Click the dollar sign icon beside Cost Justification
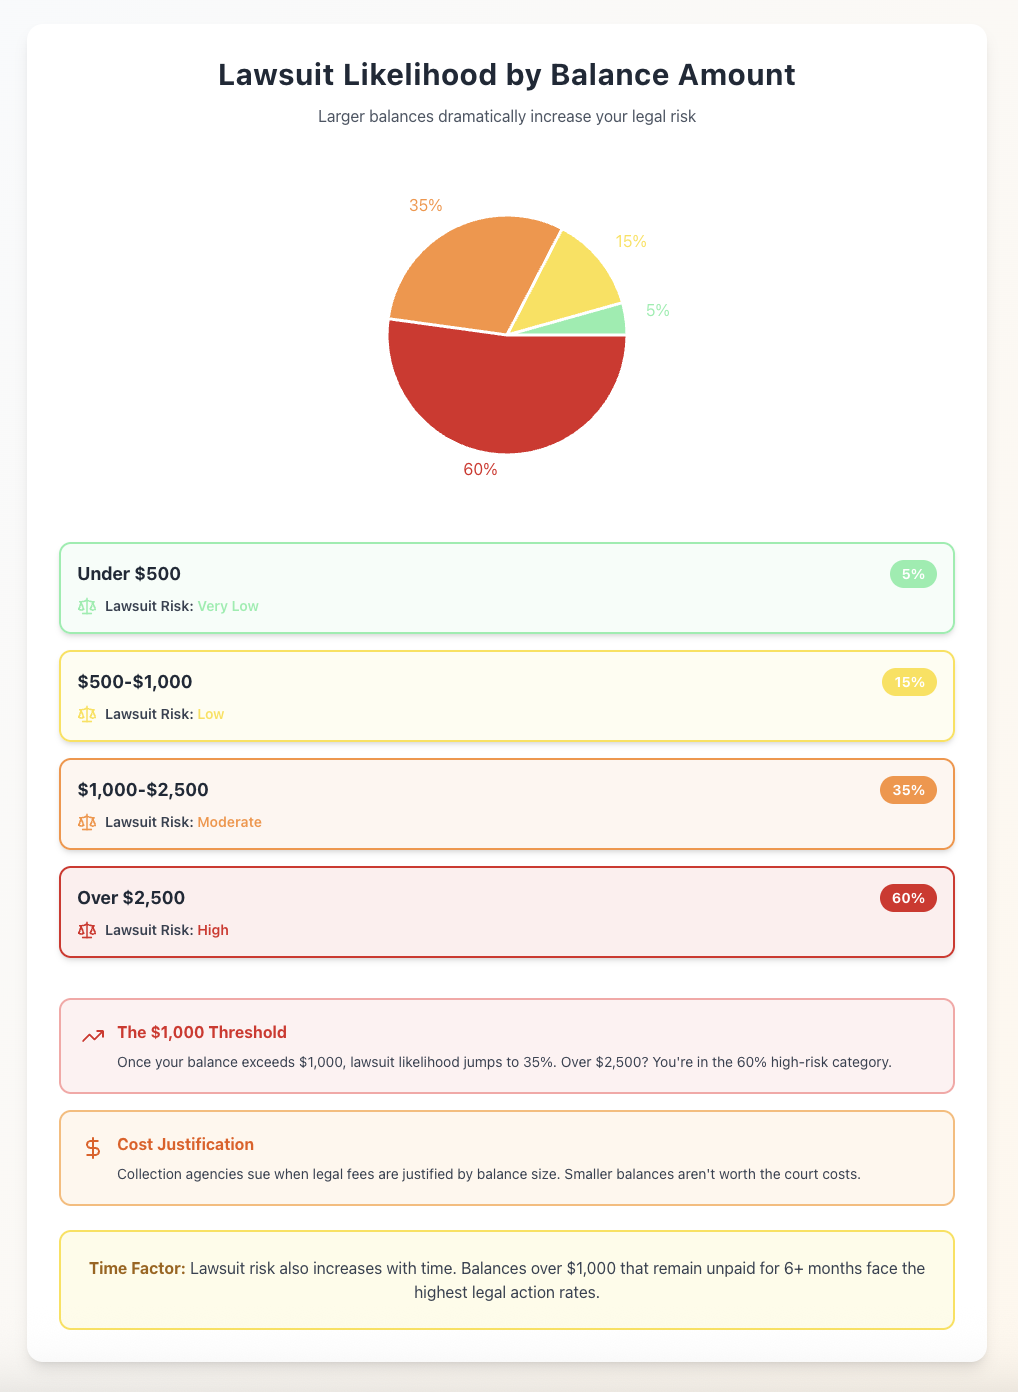Screen dimensions: 1018x1392 click(x=93, y=1148)
